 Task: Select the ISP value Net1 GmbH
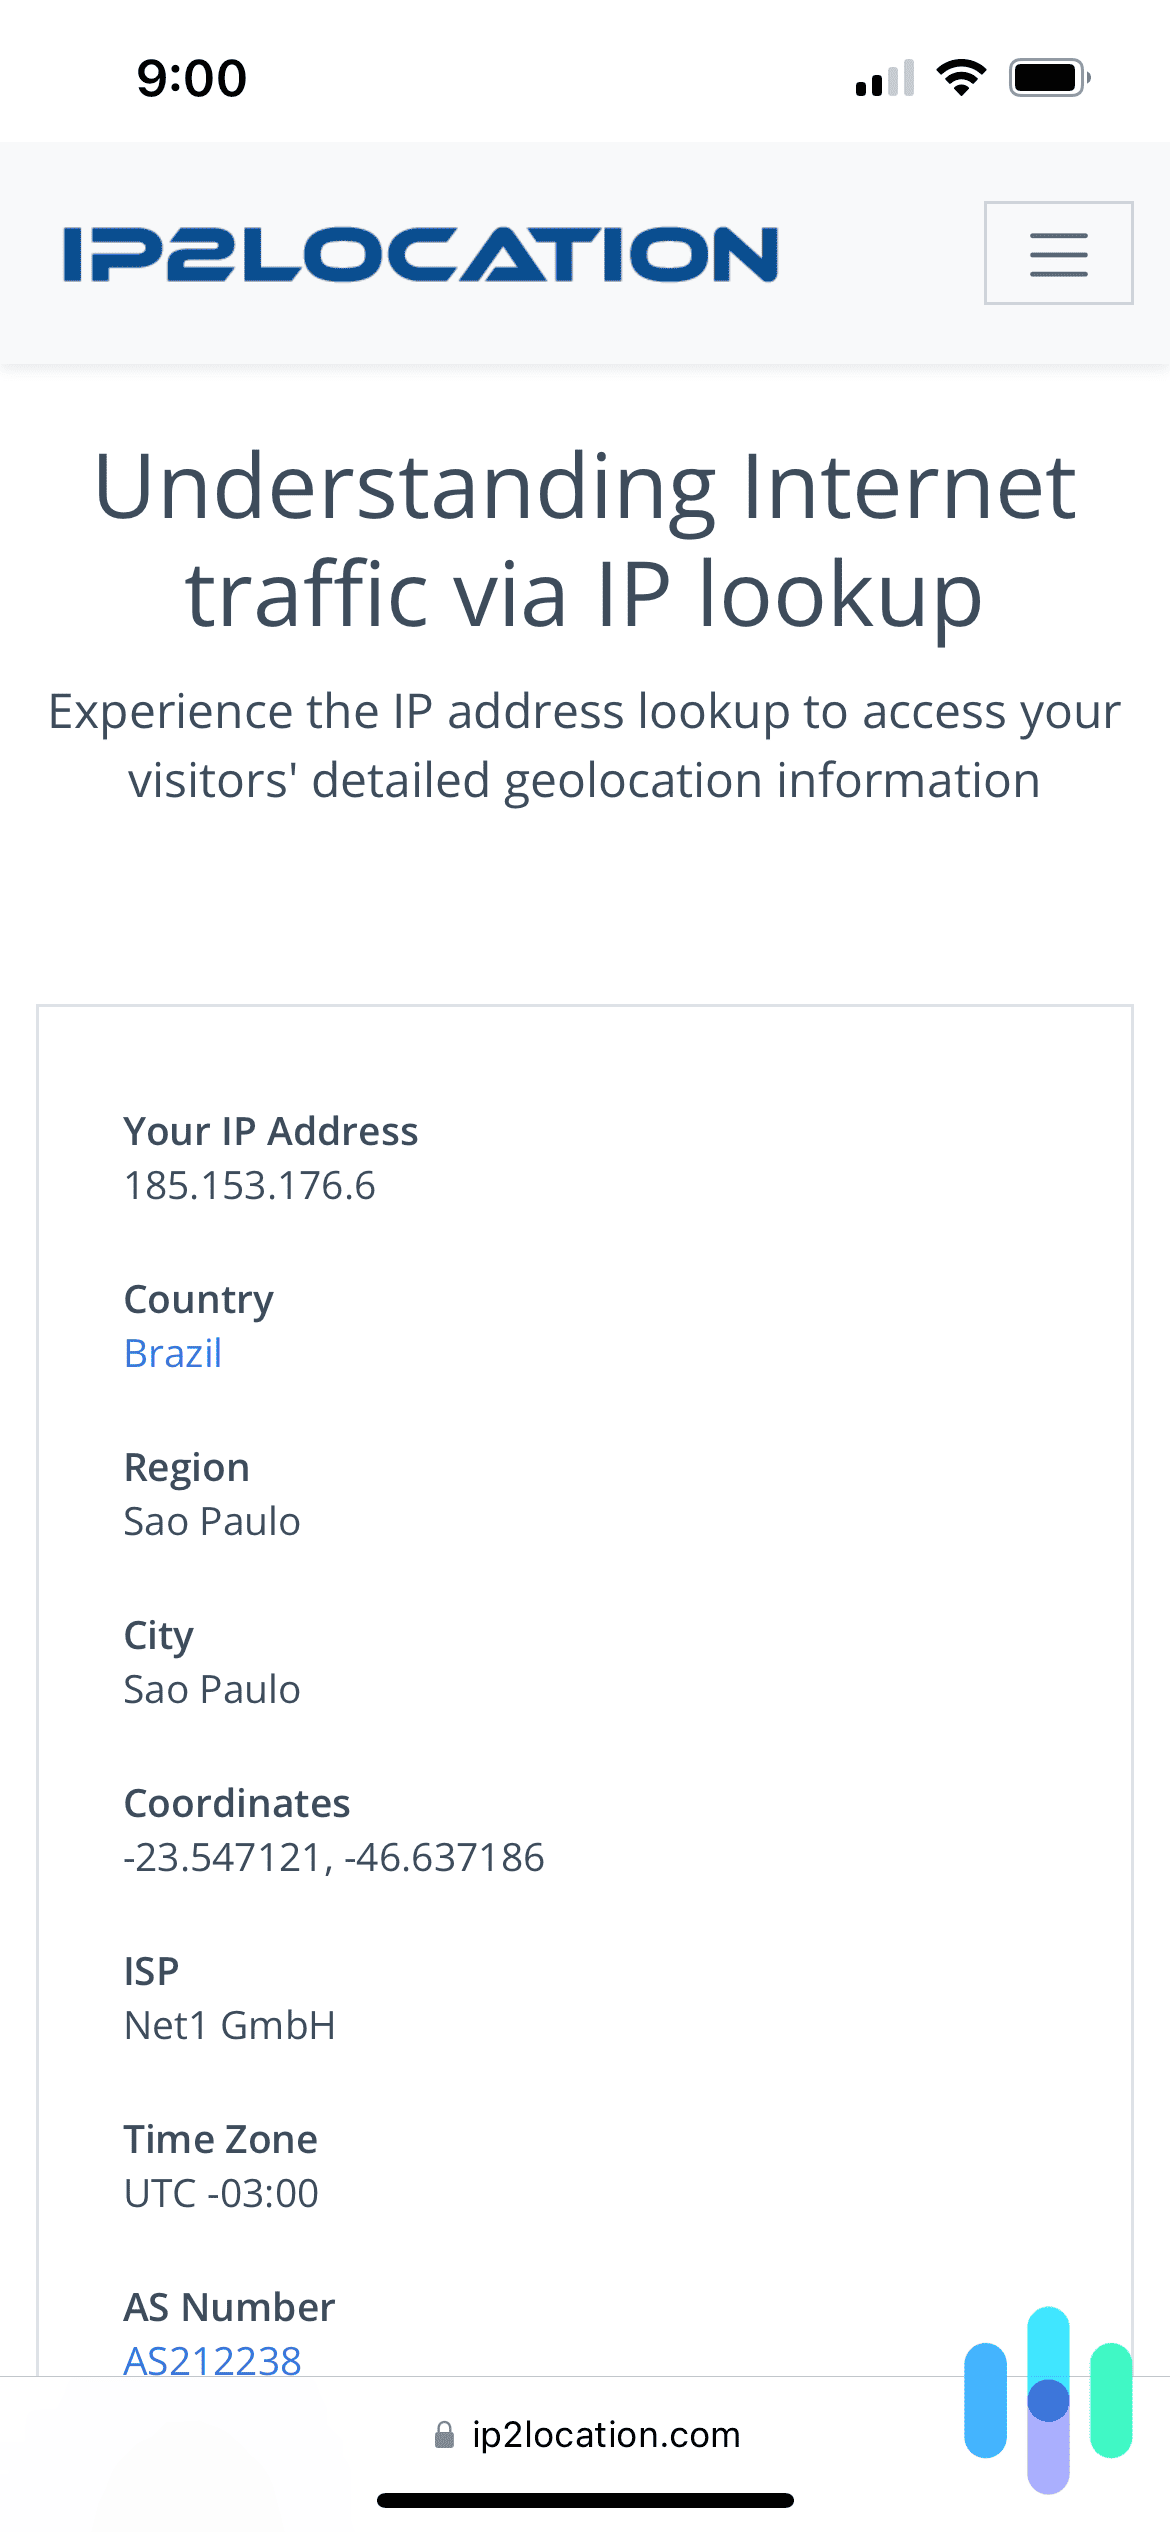230,2025
